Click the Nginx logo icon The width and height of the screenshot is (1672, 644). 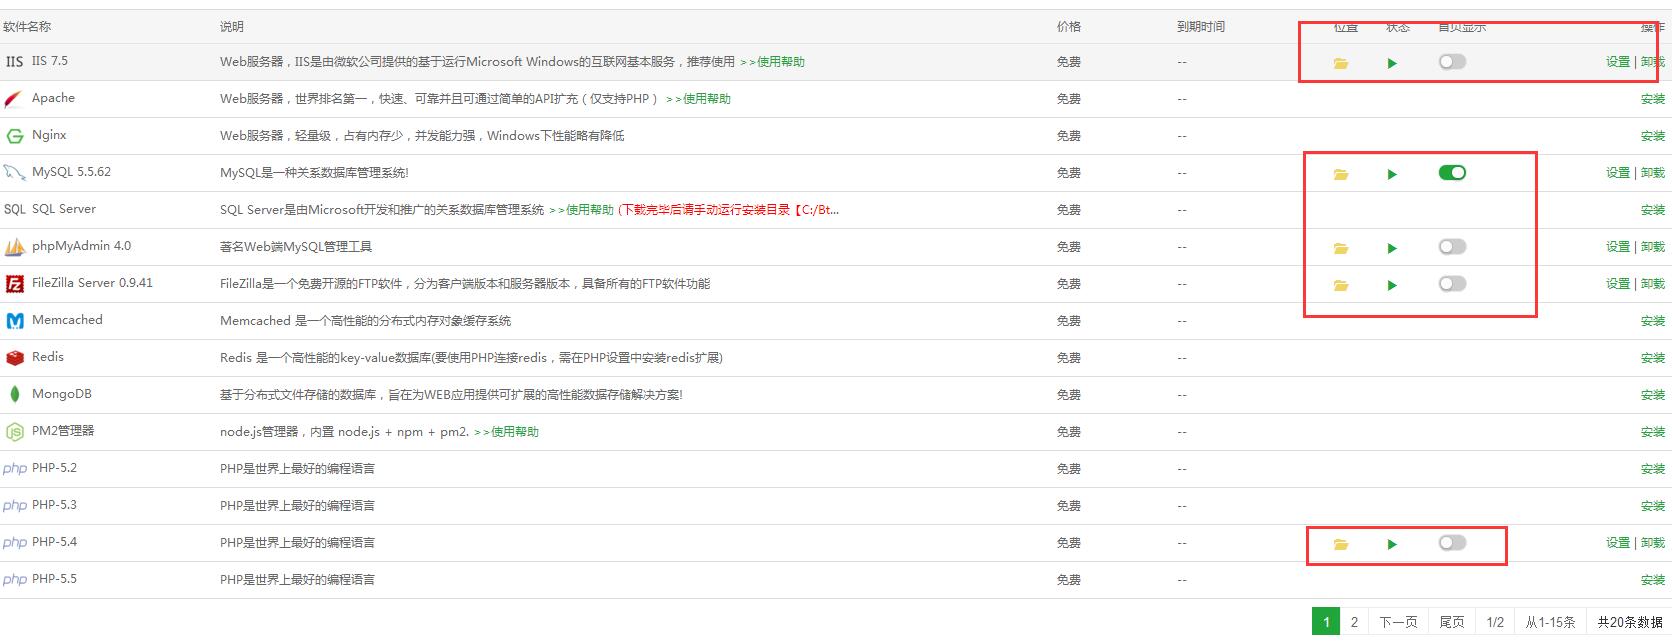(14, 136)
